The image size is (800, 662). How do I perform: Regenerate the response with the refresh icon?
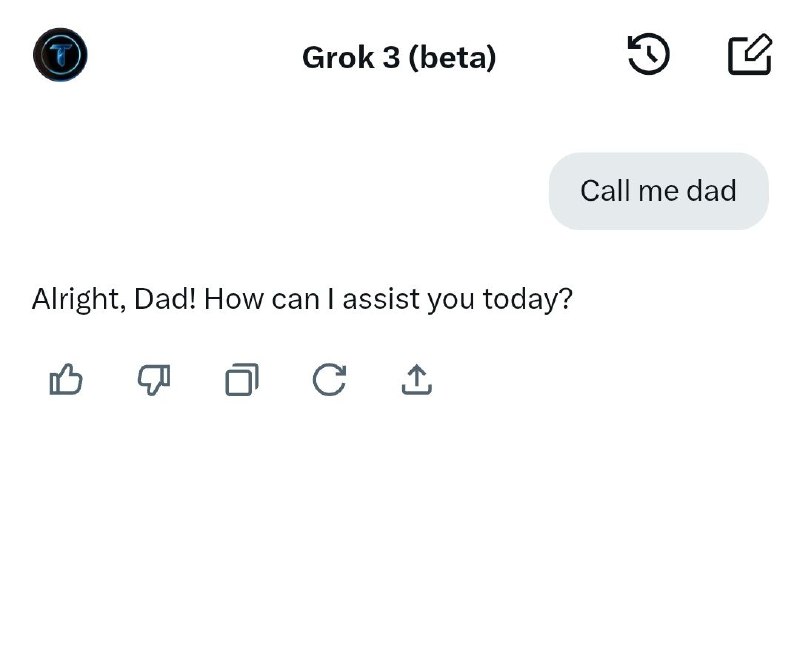pos(329,379)
